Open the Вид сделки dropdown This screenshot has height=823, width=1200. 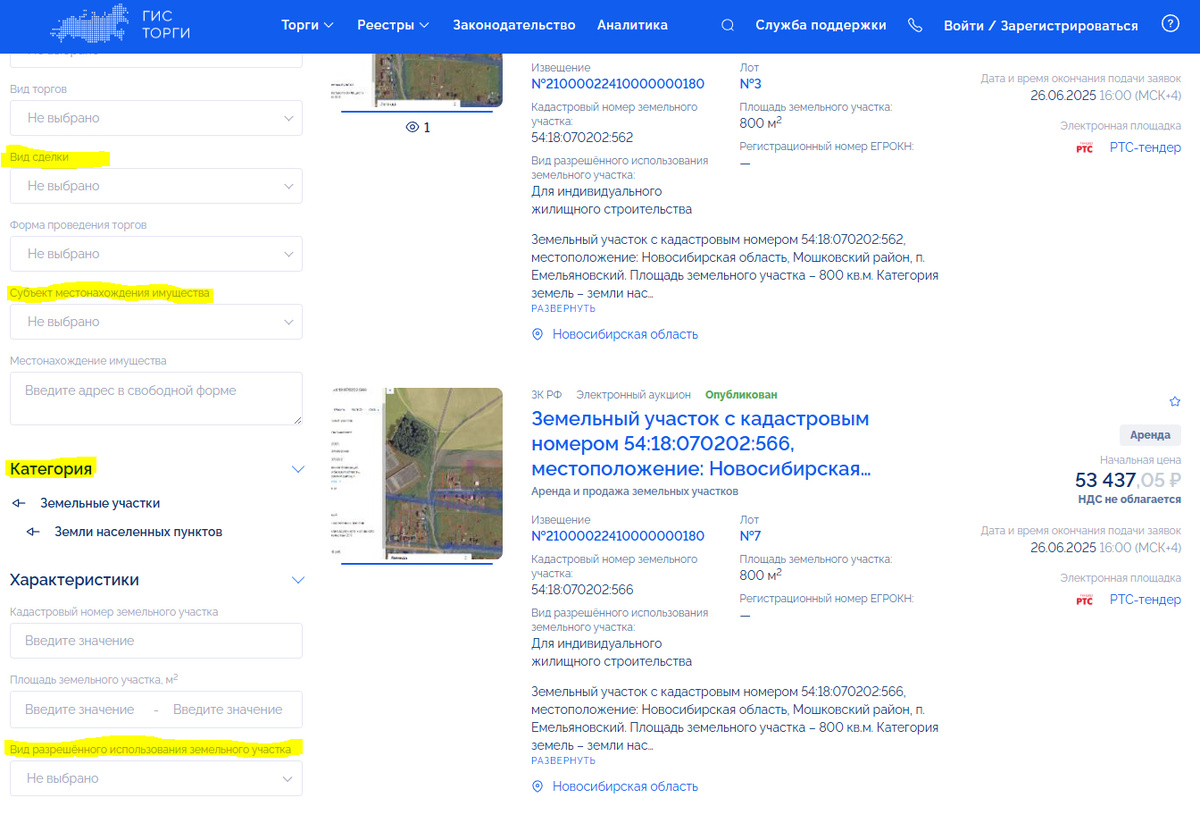(x=156, y=186)
